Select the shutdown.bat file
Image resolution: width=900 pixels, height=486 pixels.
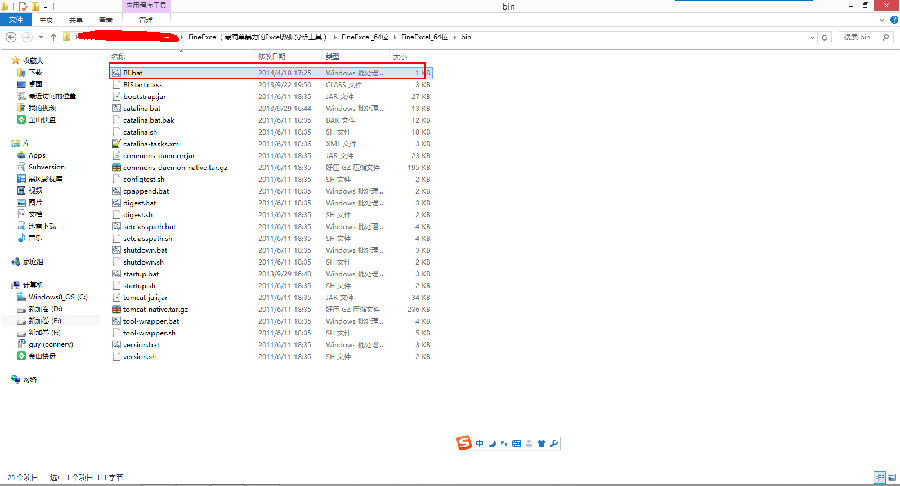click(140, 251)
